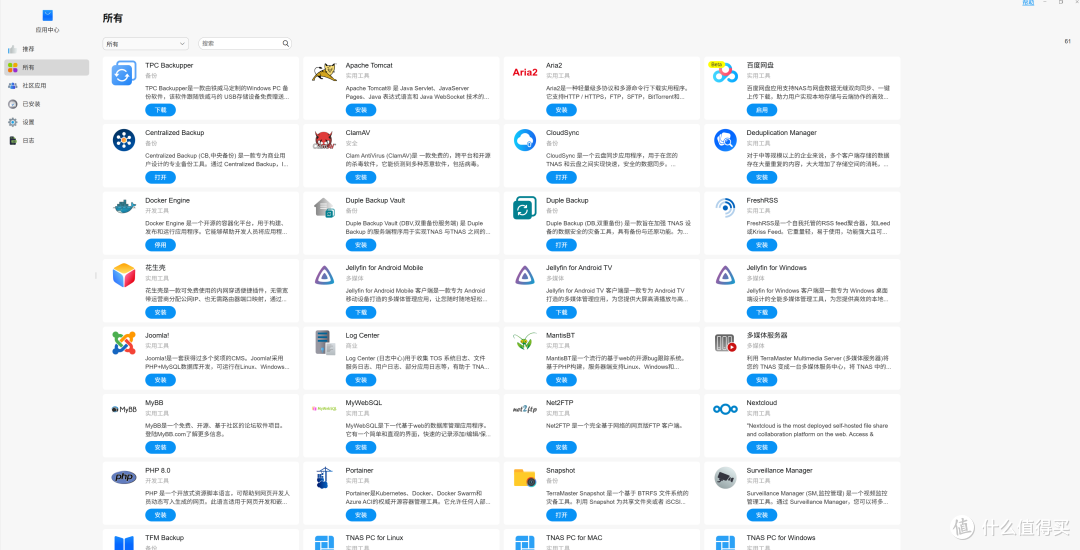
Task: Click 启用 button for 百度网盘
Action: click(762, 110)
